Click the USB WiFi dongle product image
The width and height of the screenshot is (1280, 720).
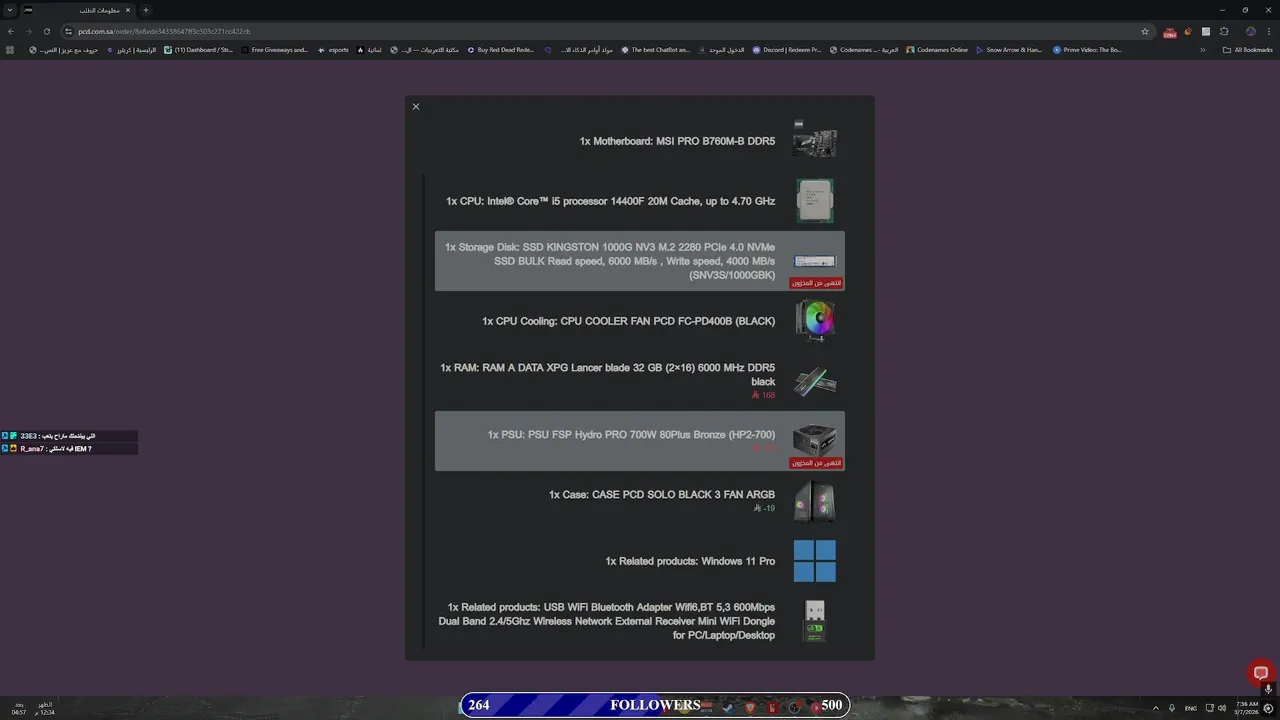[815, 621]
